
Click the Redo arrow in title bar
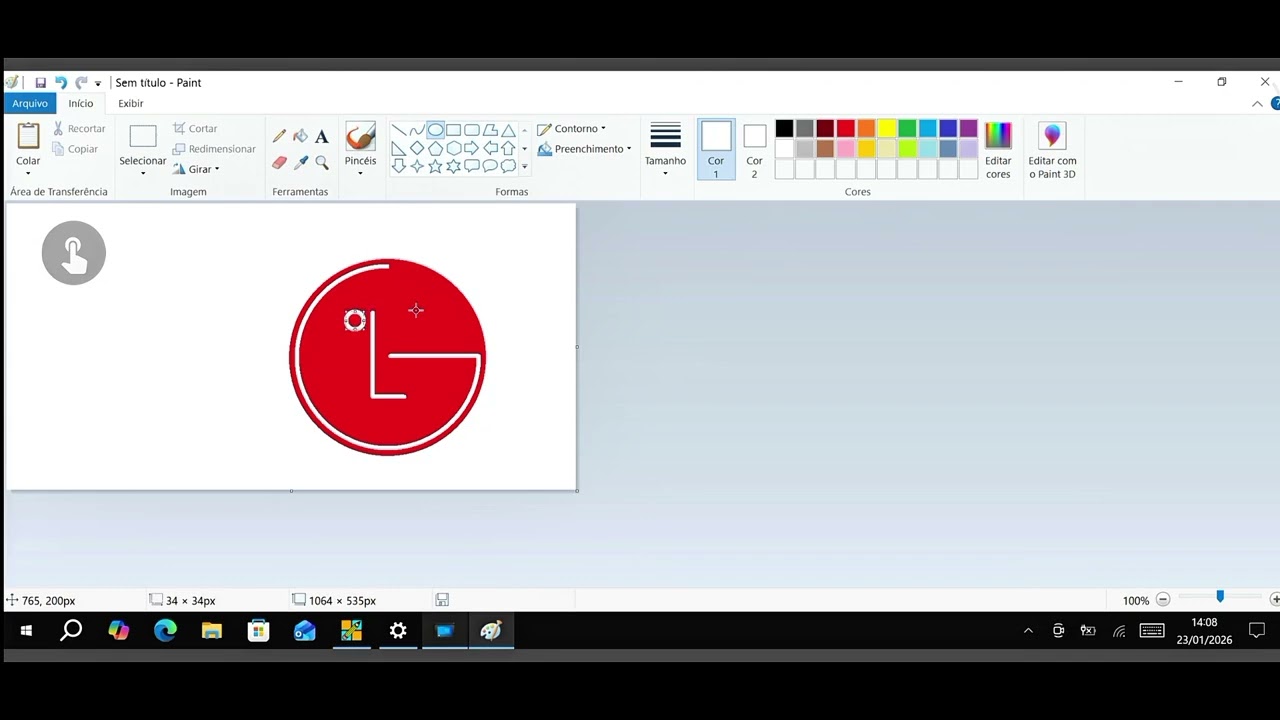tap(81, 83)
